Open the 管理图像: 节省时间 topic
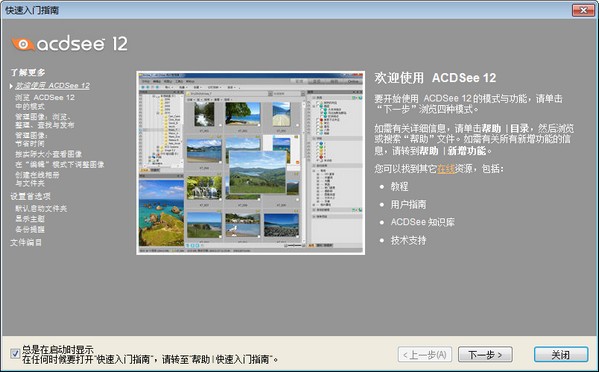 click(31, 139)
